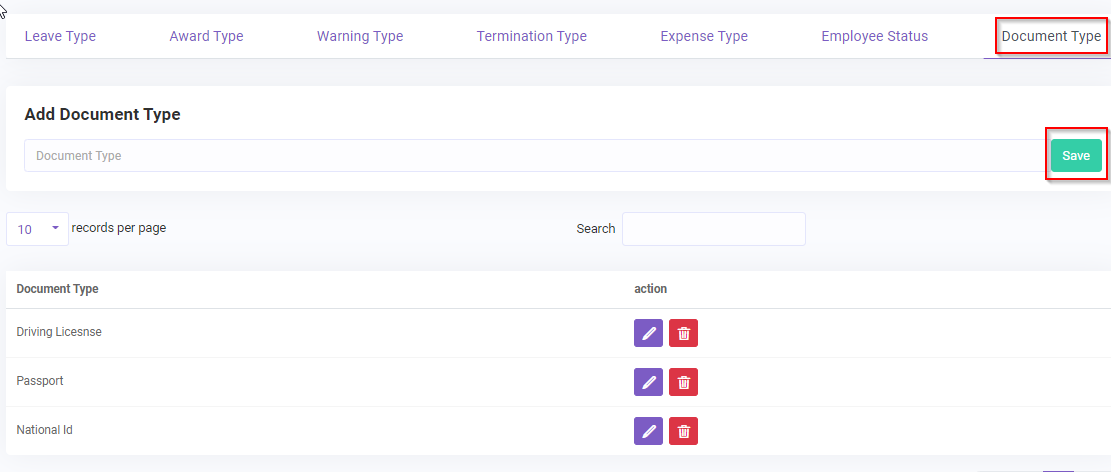Click the Passport row name
The height and width of the screenshot is (472, 1111).
[x=40, y=382]
